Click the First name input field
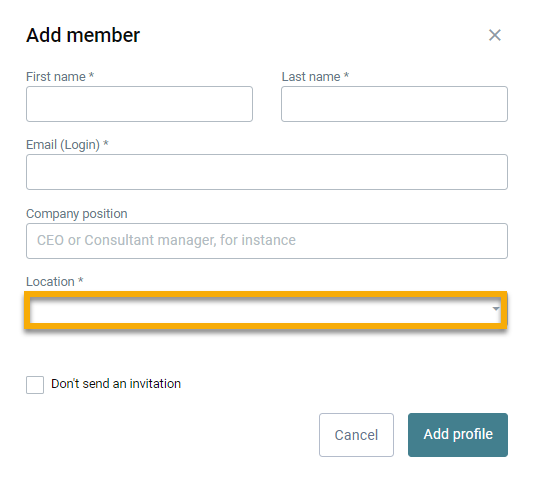Image resolution: width=534 pixels, height=483 pixels. click(139, 104)
